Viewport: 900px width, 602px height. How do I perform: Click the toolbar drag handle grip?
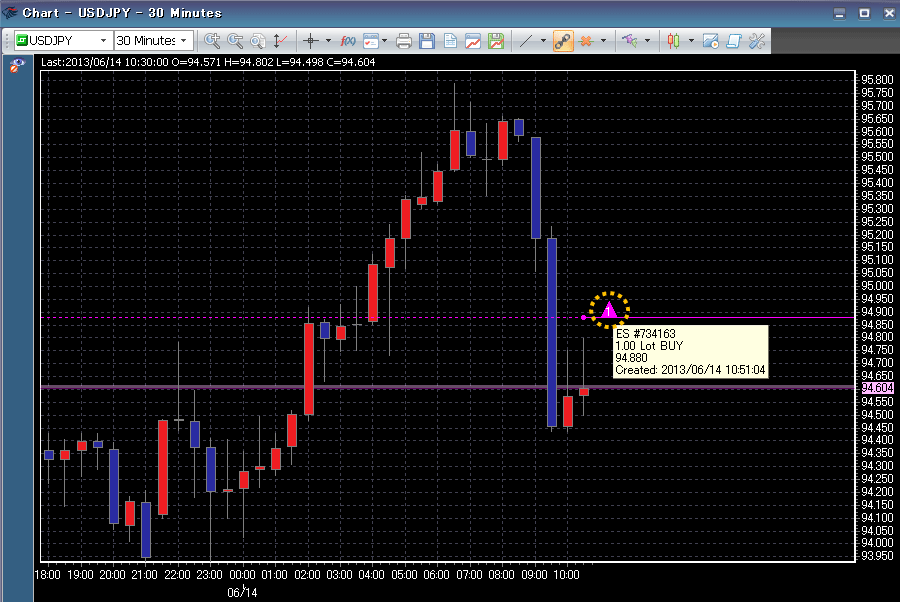click(7, 41)
